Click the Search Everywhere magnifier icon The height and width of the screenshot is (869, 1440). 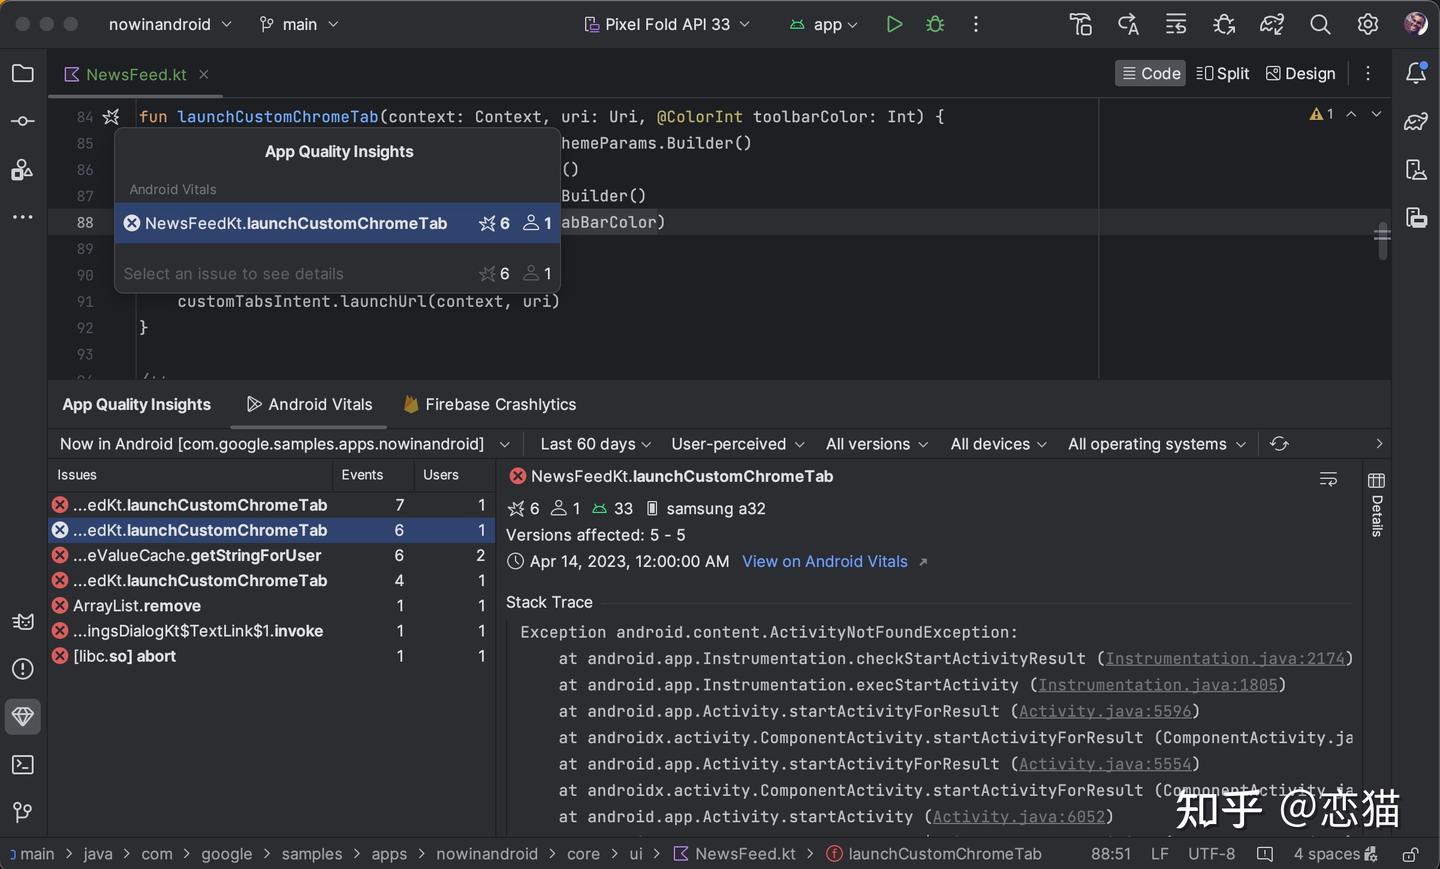(1320, 24)
